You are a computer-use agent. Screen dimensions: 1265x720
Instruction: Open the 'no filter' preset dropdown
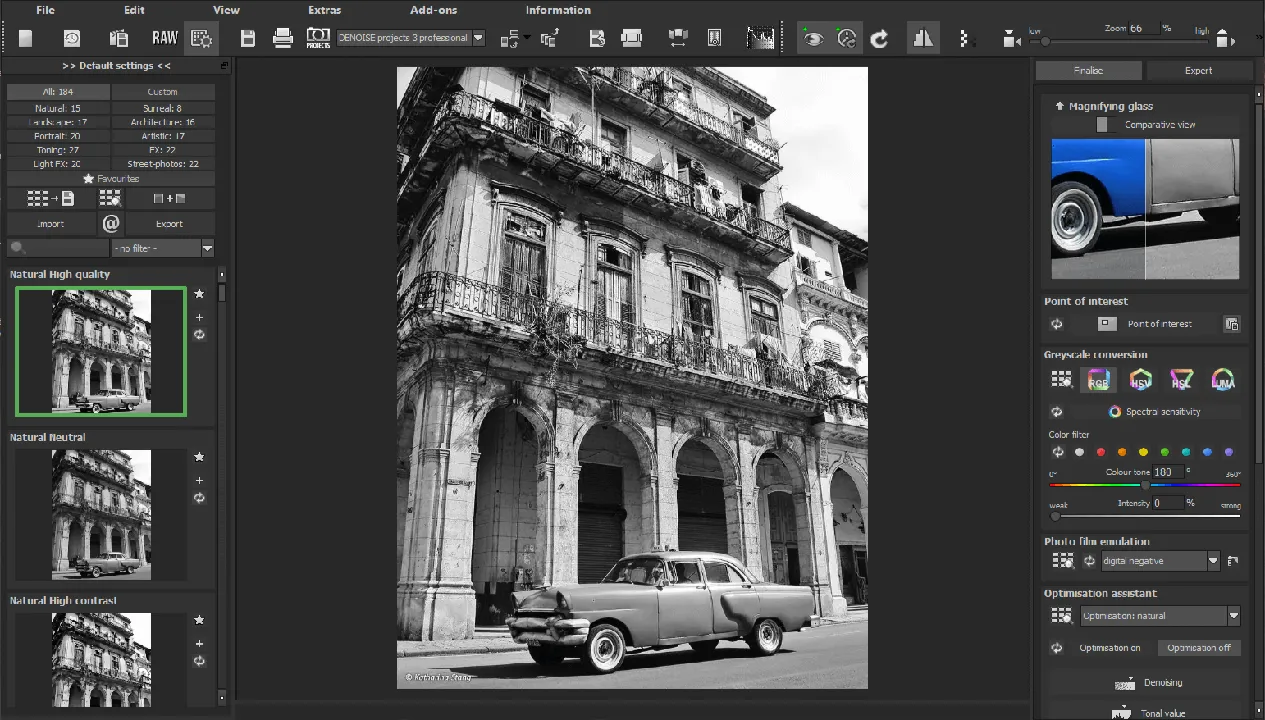pos(163,248)
